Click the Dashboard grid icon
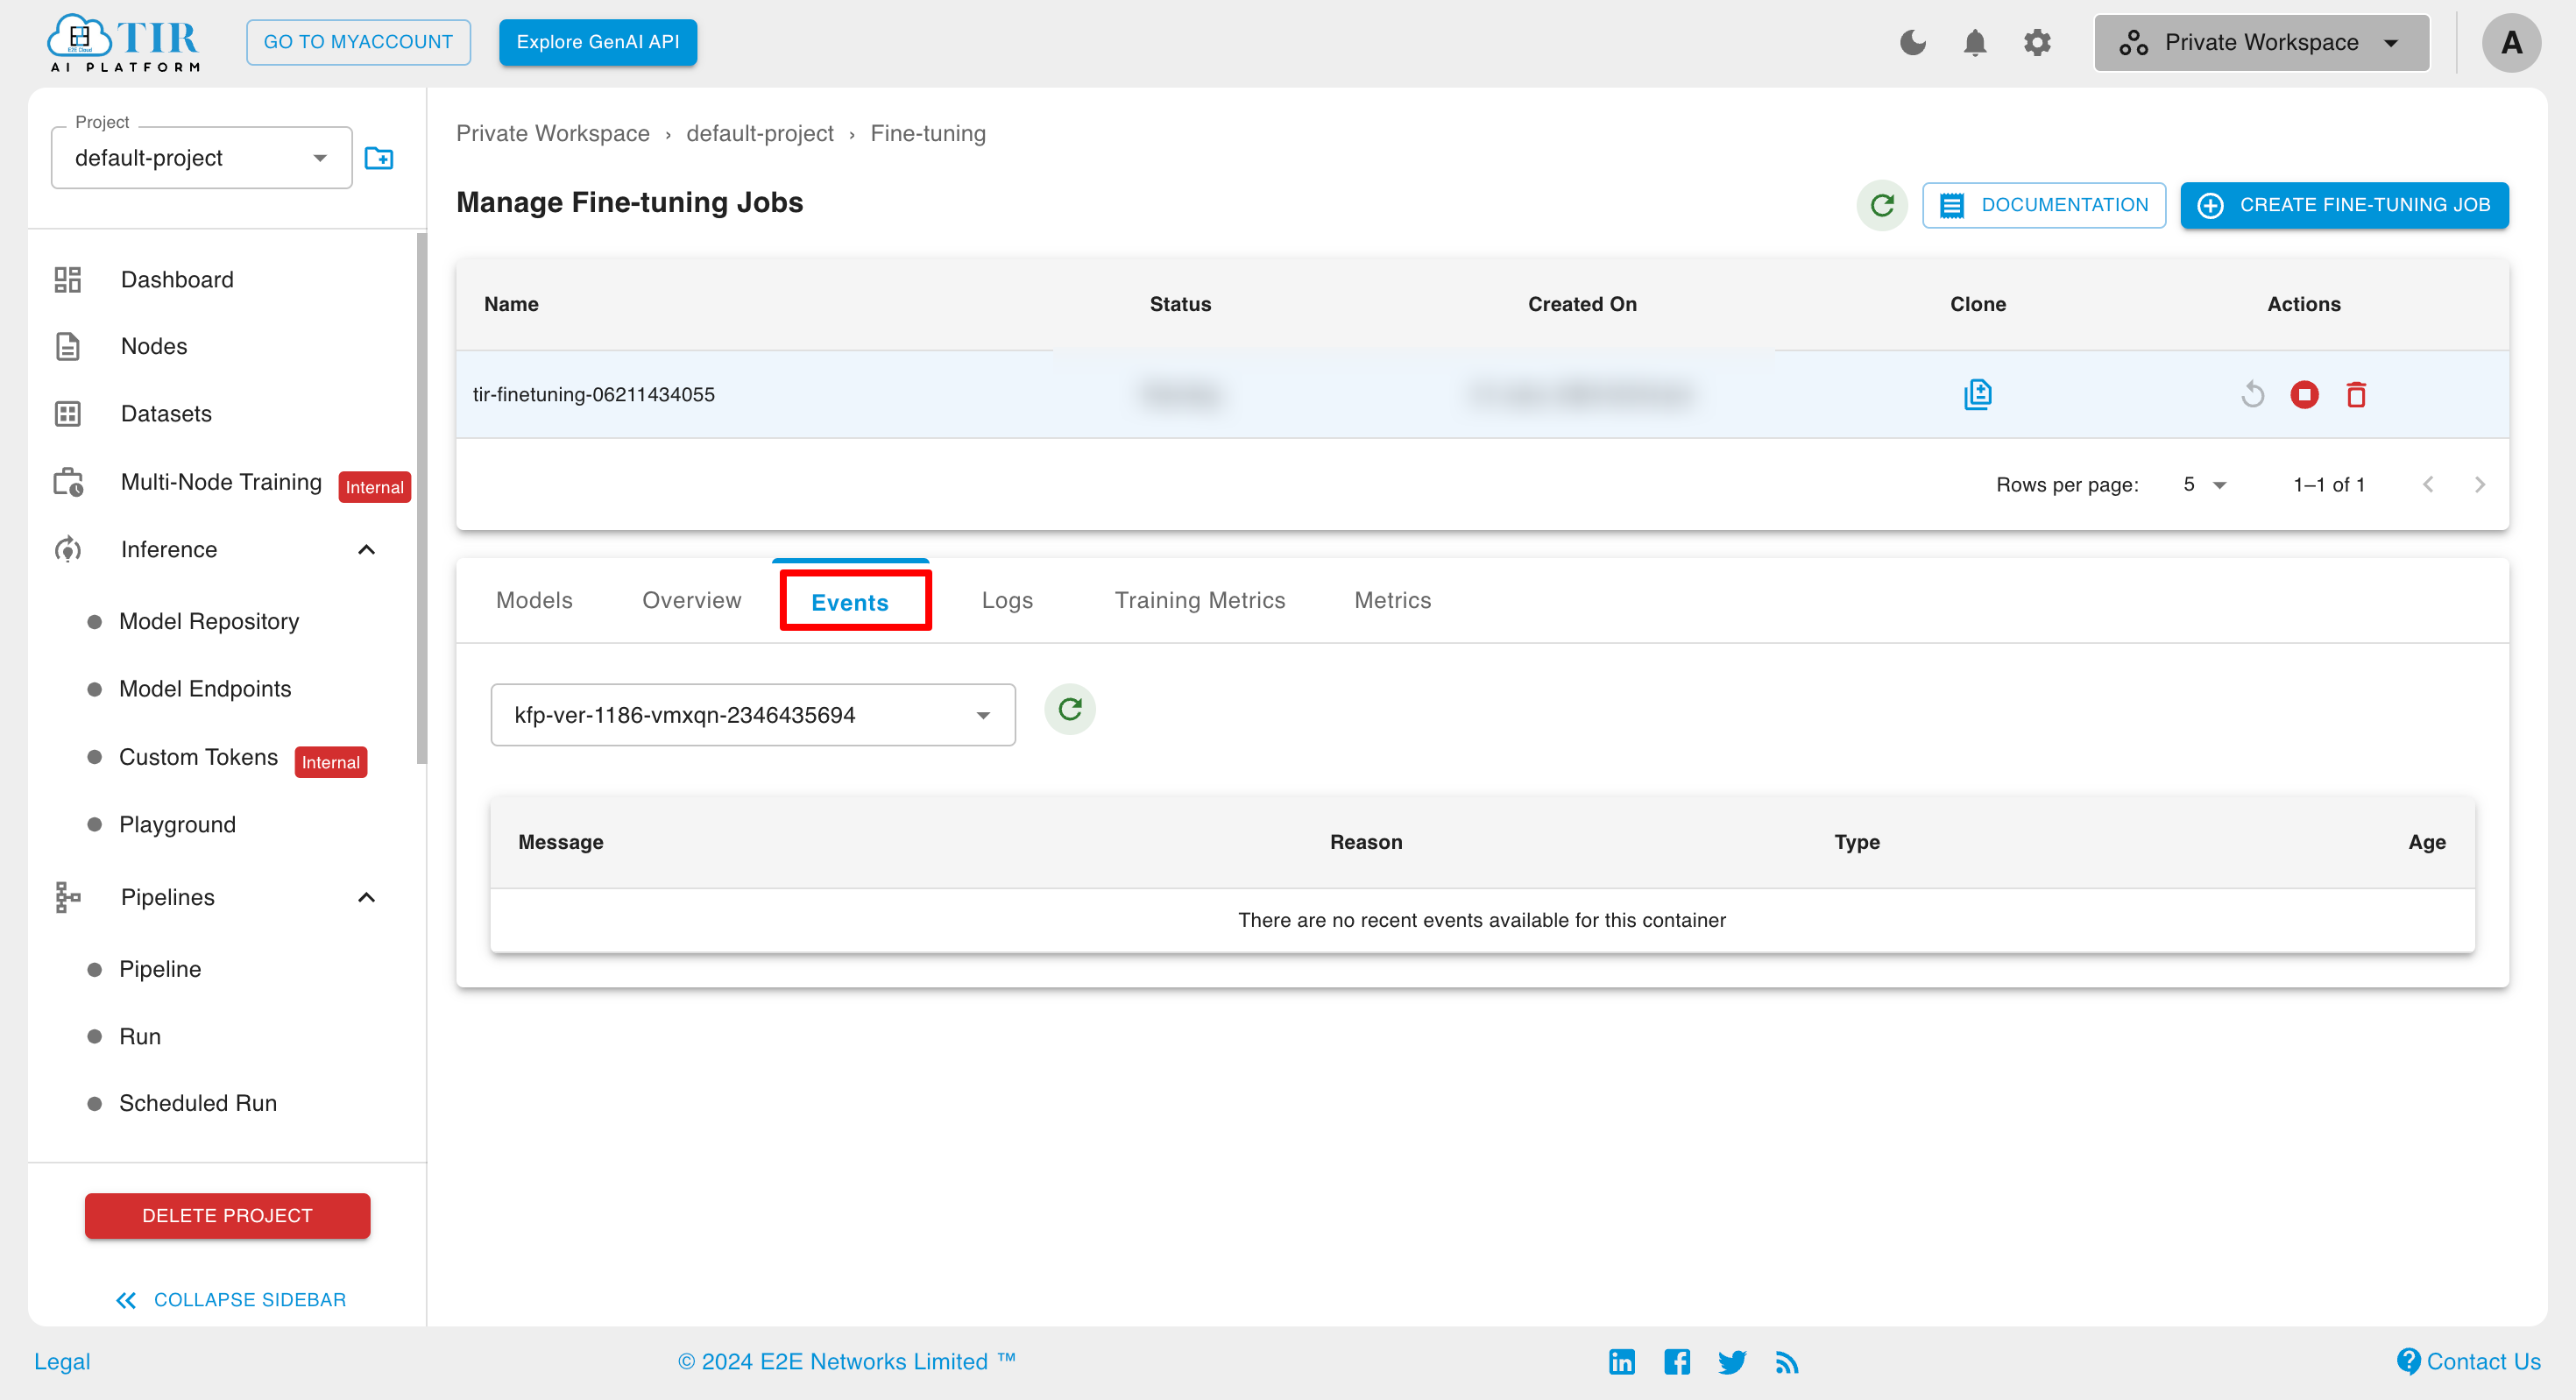2576x1400 pixels. point(68,279)
